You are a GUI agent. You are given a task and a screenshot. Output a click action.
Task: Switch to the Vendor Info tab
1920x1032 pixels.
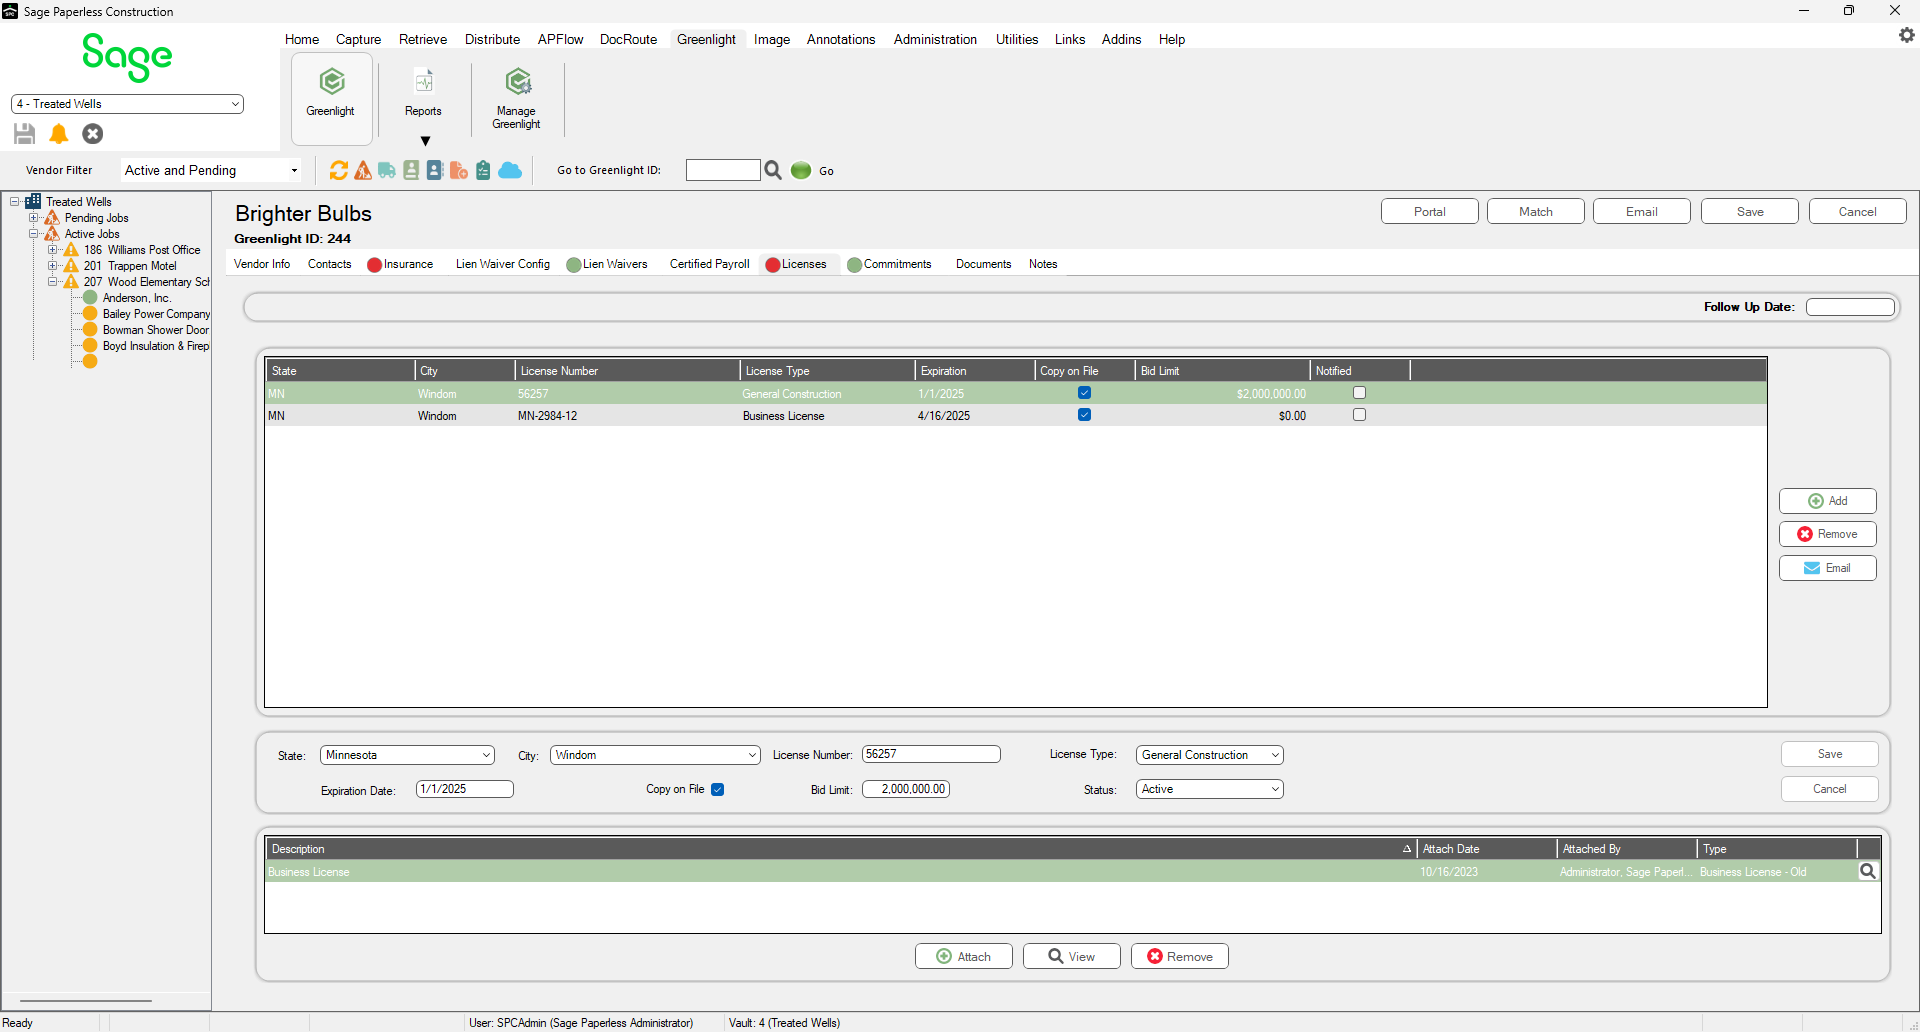262,264
